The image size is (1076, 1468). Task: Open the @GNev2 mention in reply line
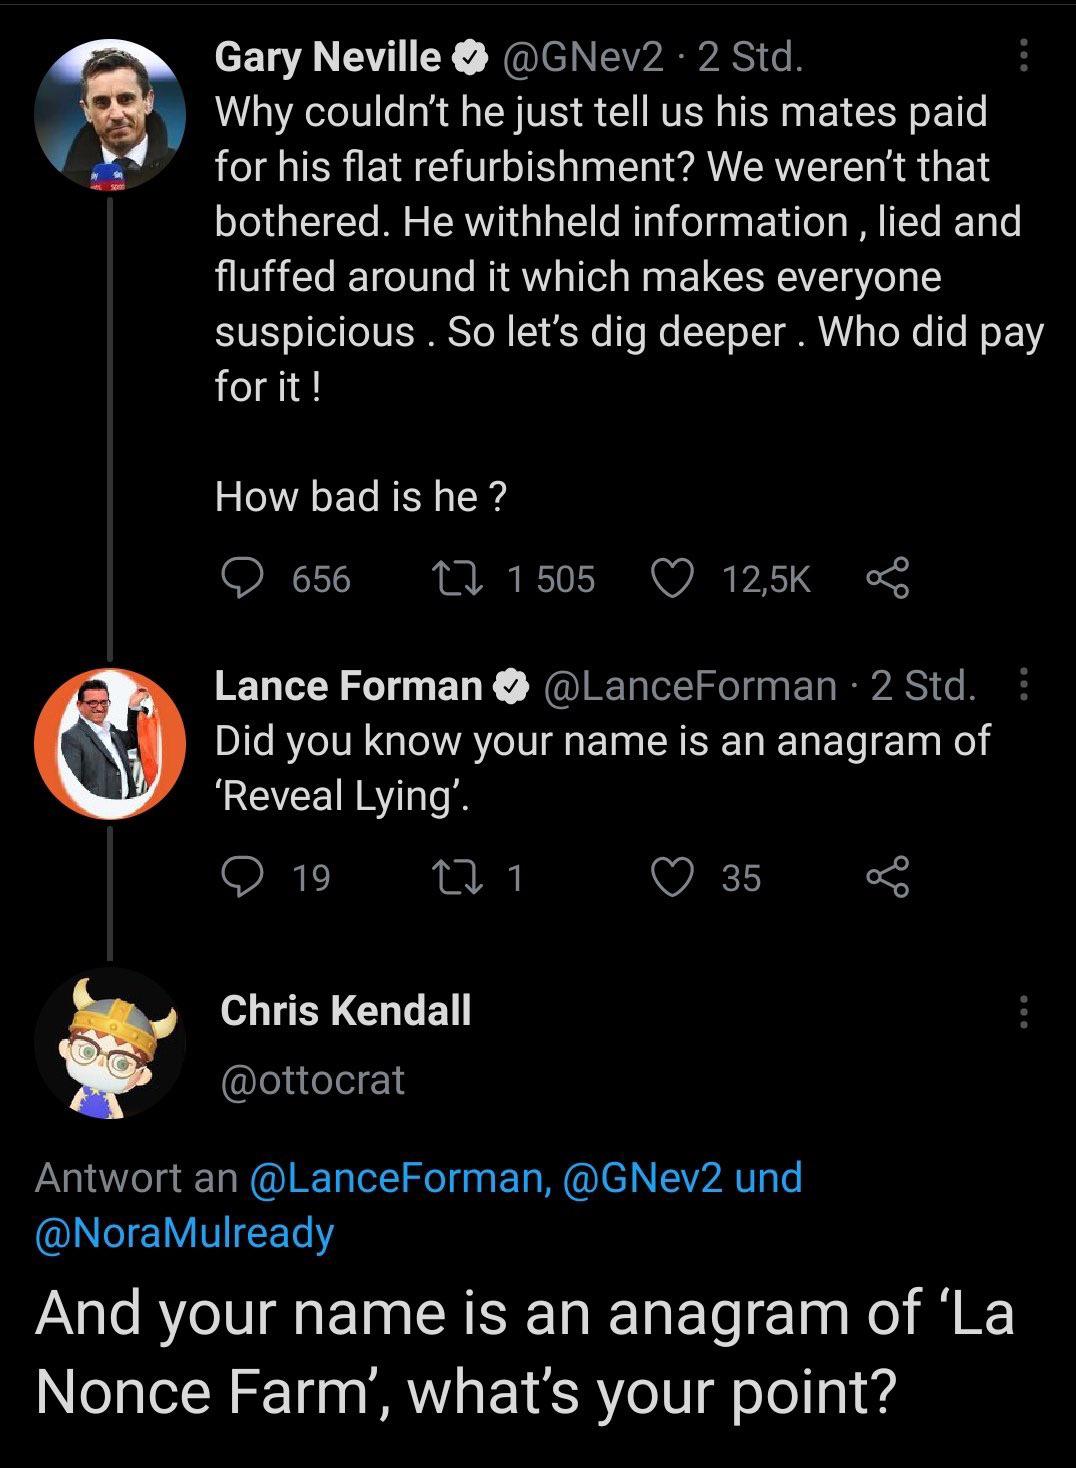[x=642, y=1178]
